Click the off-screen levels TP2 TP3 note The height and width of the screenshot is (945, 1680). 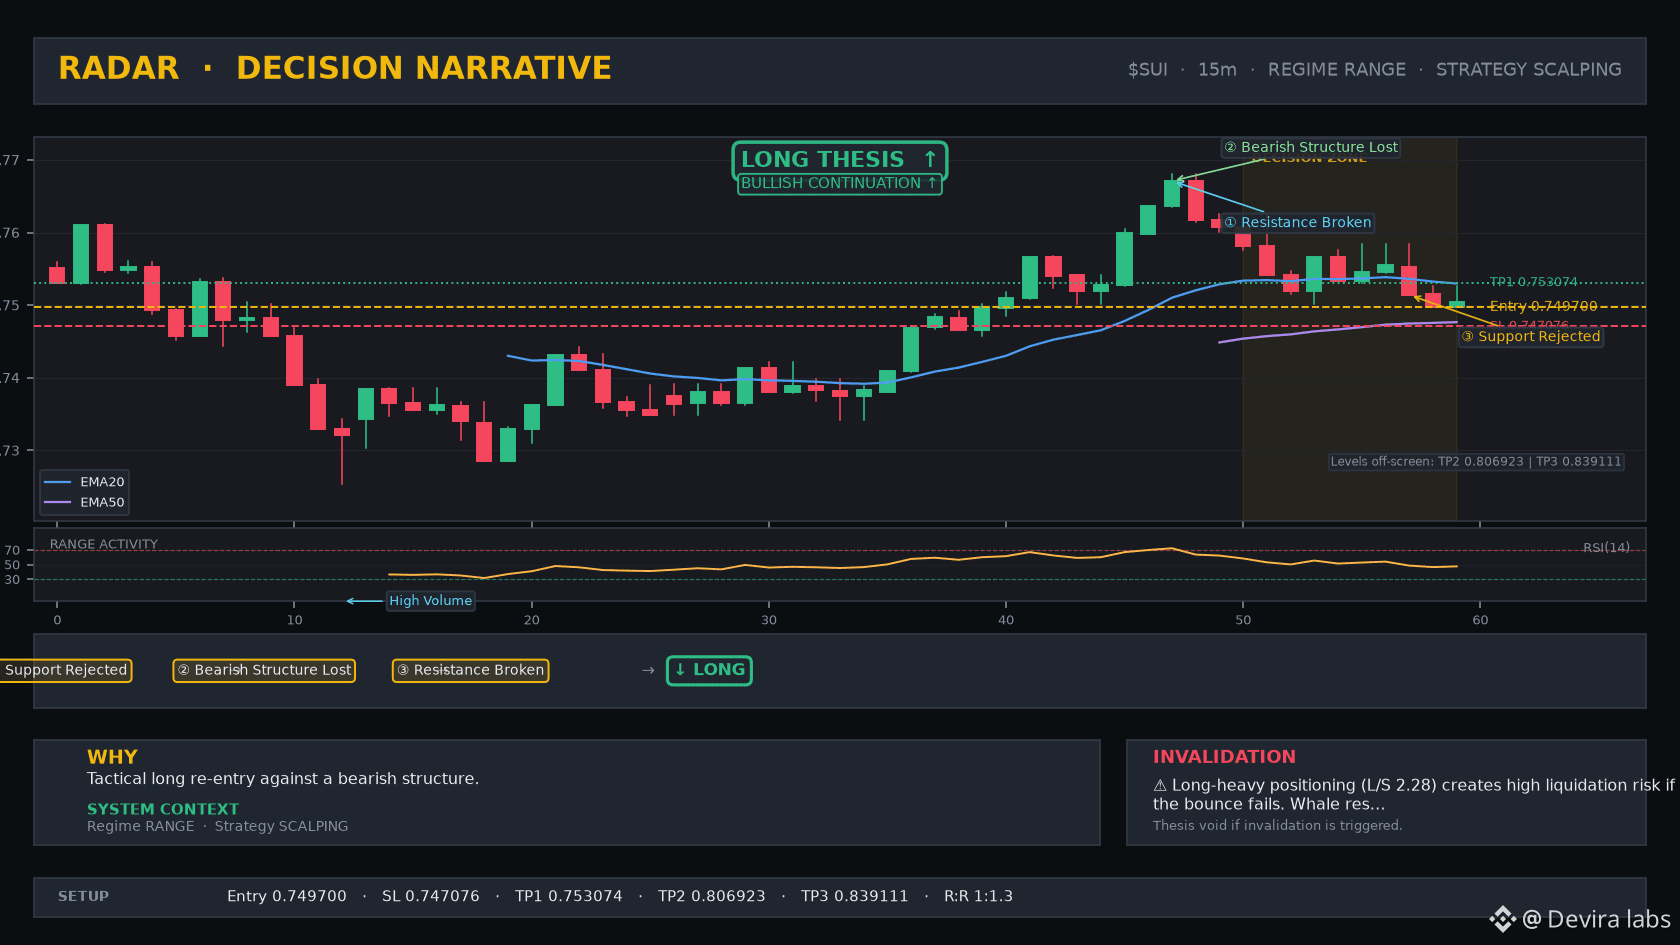1476,462
